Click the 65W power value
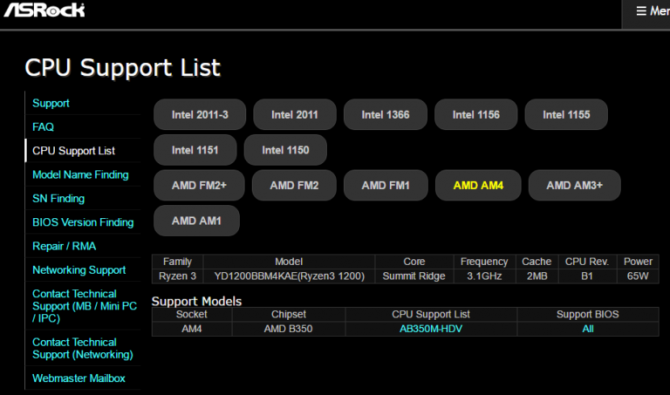 point(638,276)
